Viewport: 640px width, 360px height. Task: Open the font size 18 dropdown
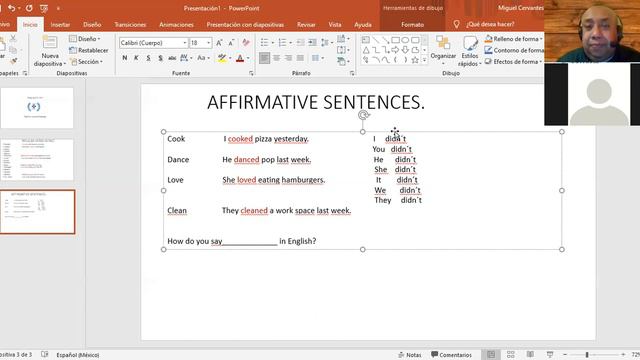point(208,42)
